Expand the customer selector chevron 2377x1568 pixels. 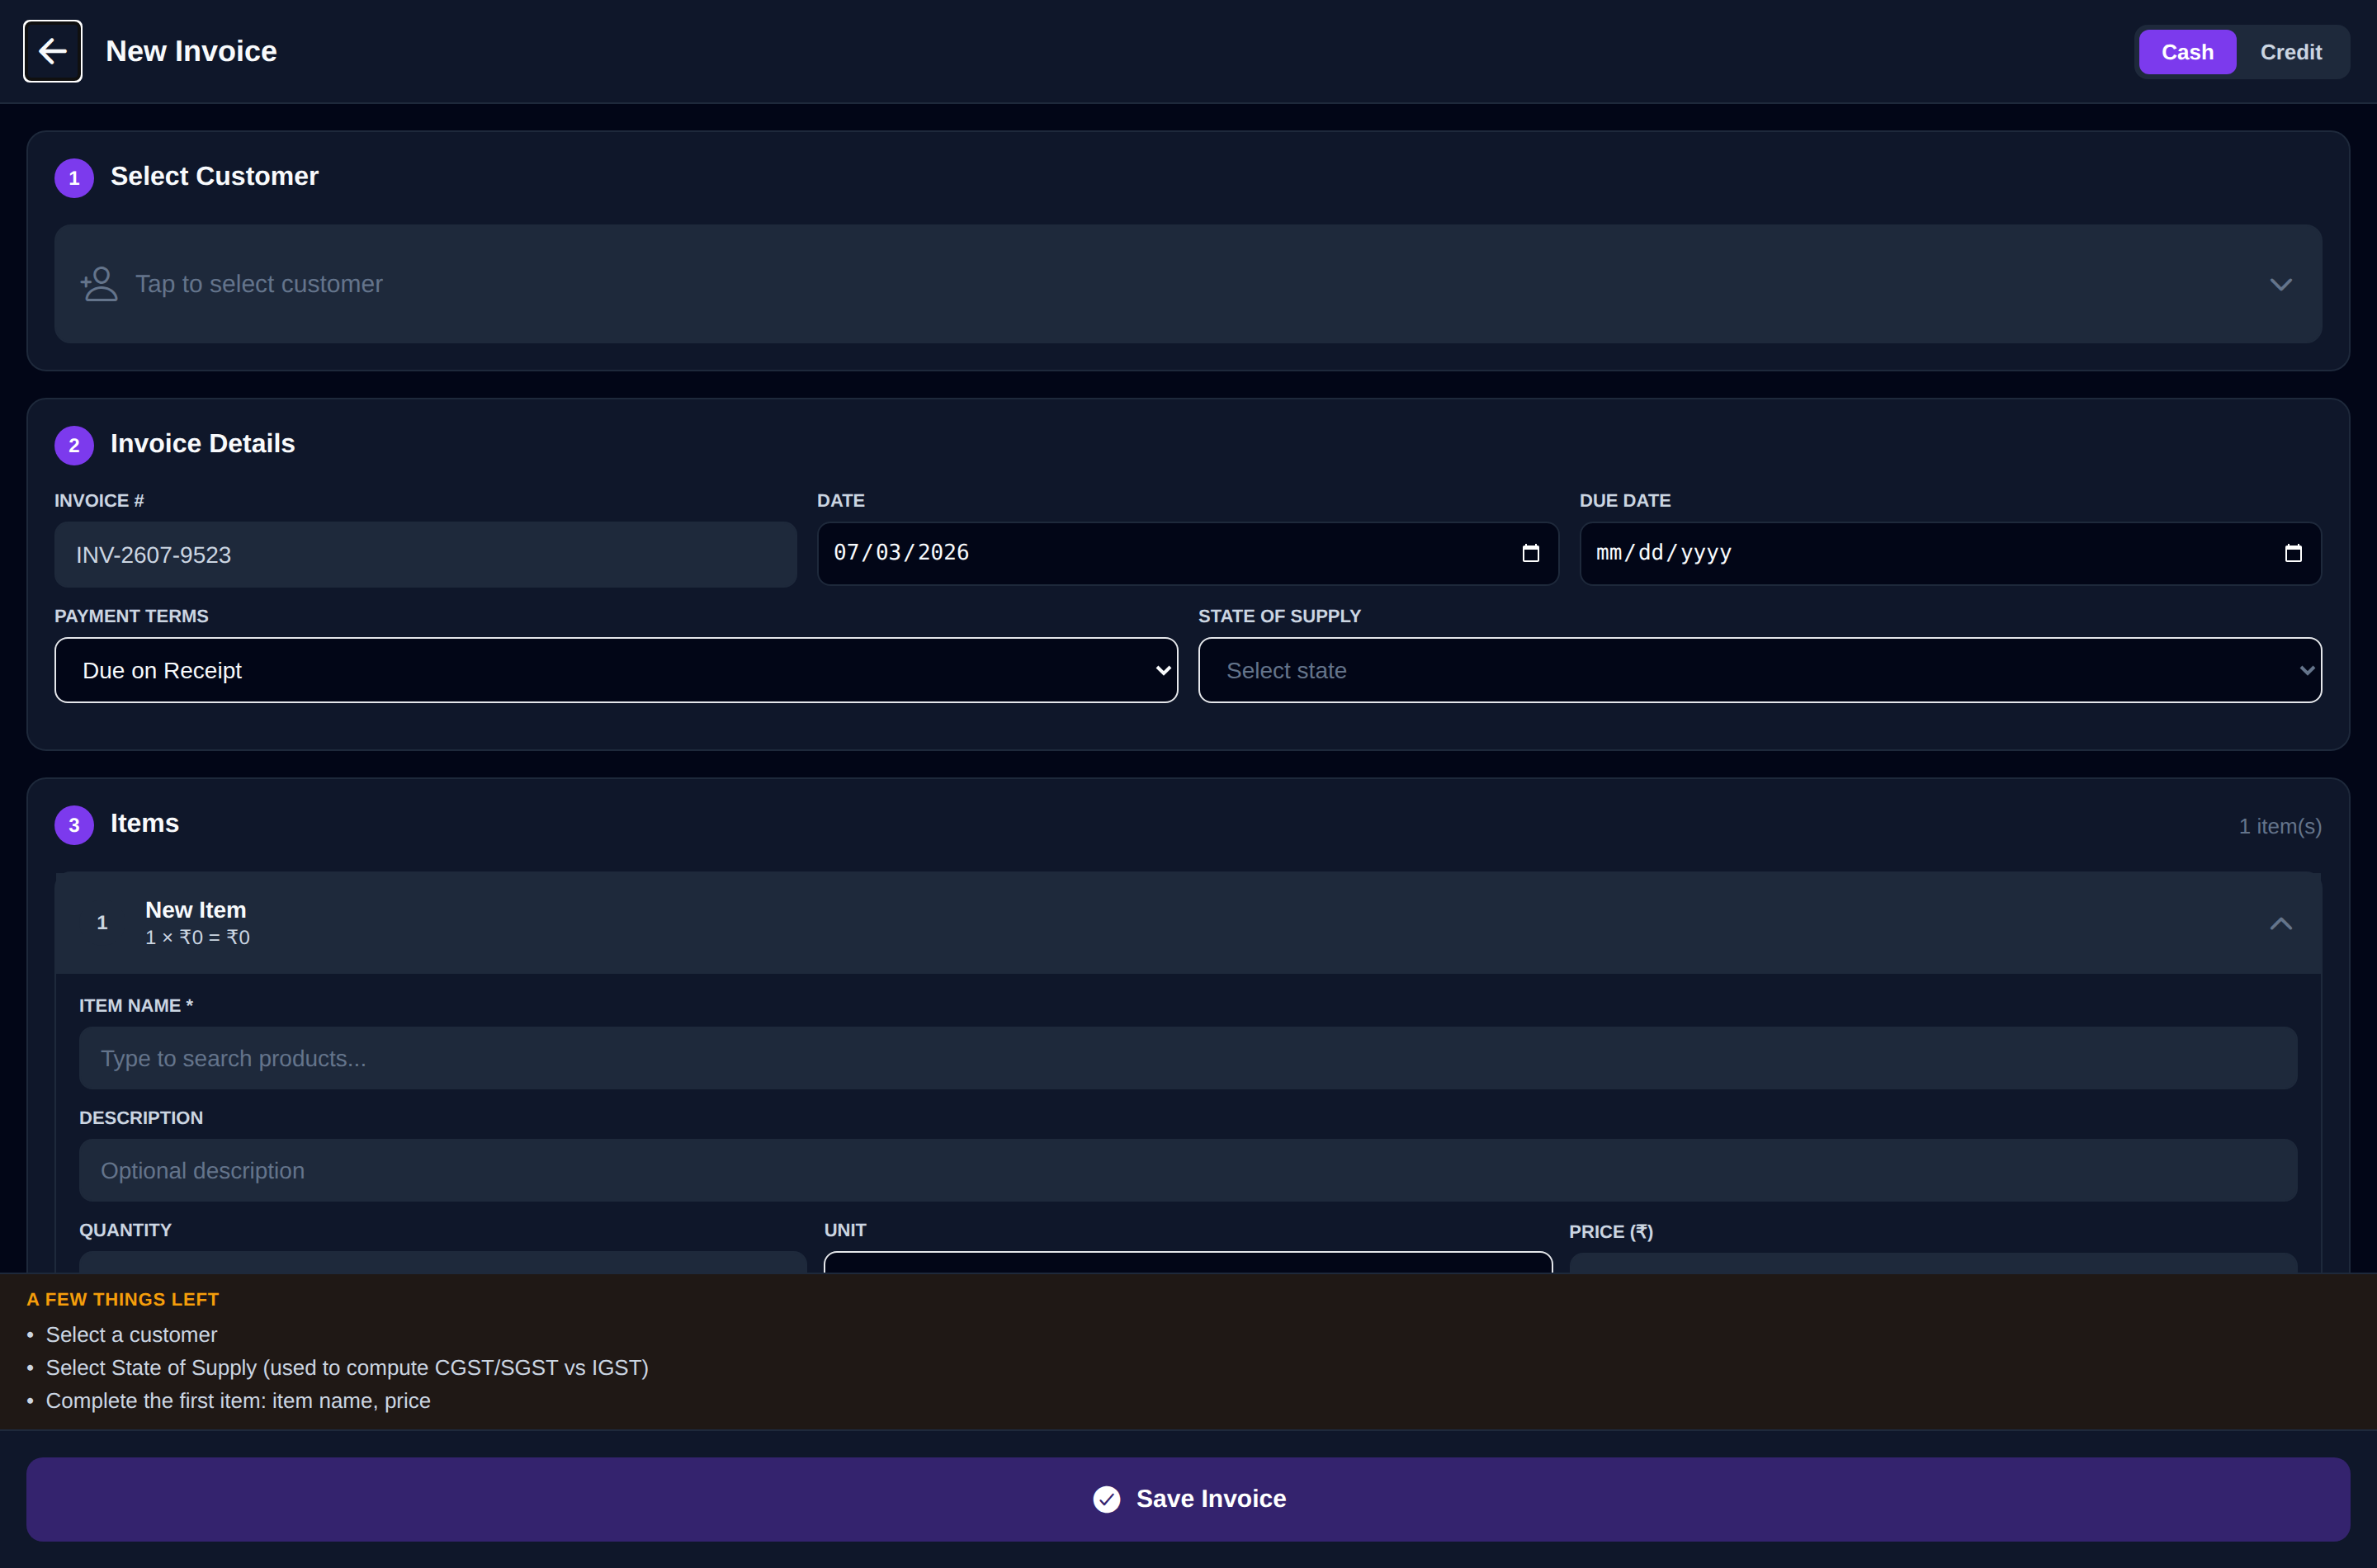[x=2281, y=285]
